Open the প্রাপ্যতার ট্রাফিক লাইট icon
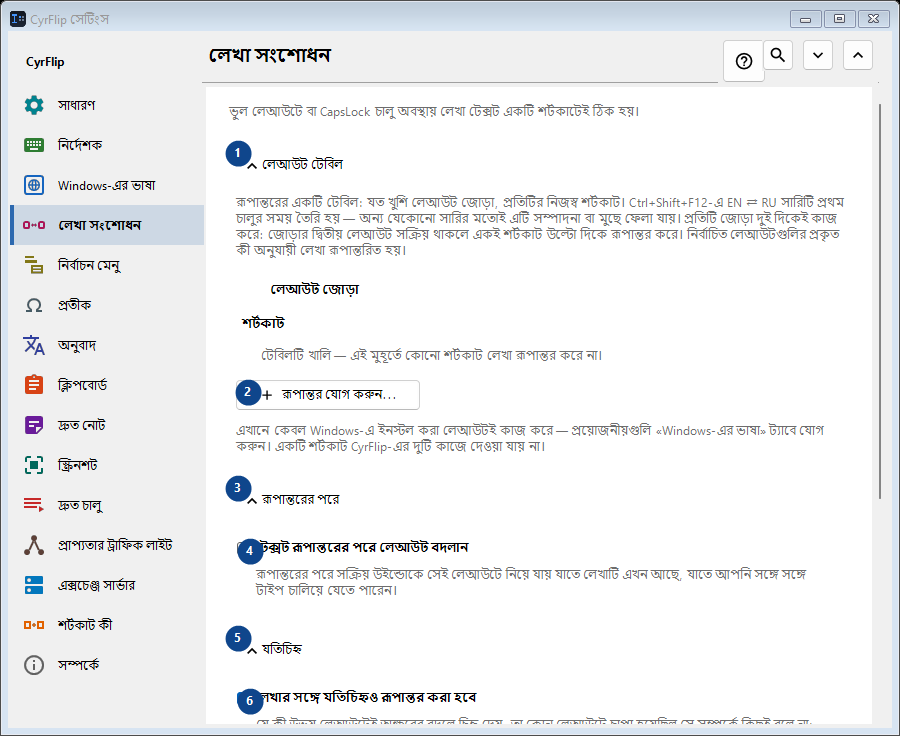900x736 pixels. 34,545
